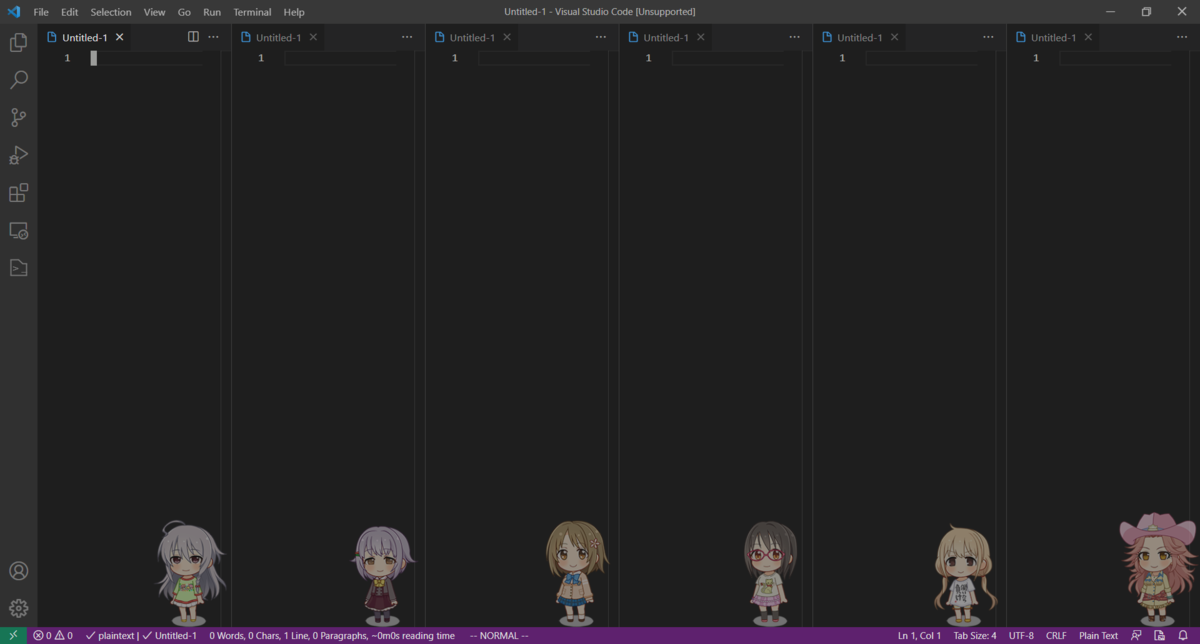Place cursor in first editor's line 1
This screenshot has height=644, width=1200.
click(147, 58)
